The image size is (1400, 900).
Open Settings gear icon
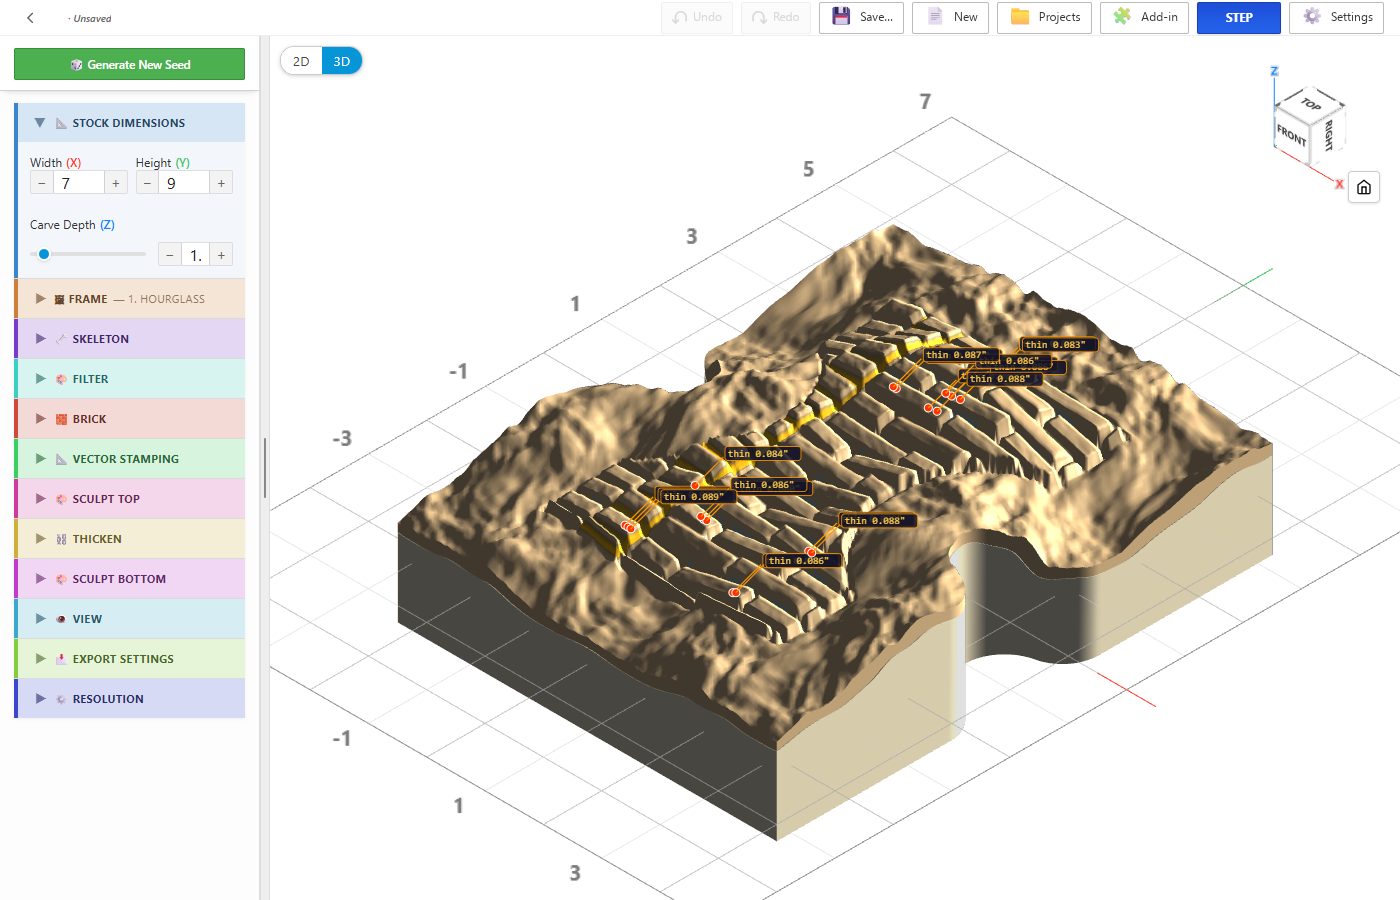pos(1312,17)
